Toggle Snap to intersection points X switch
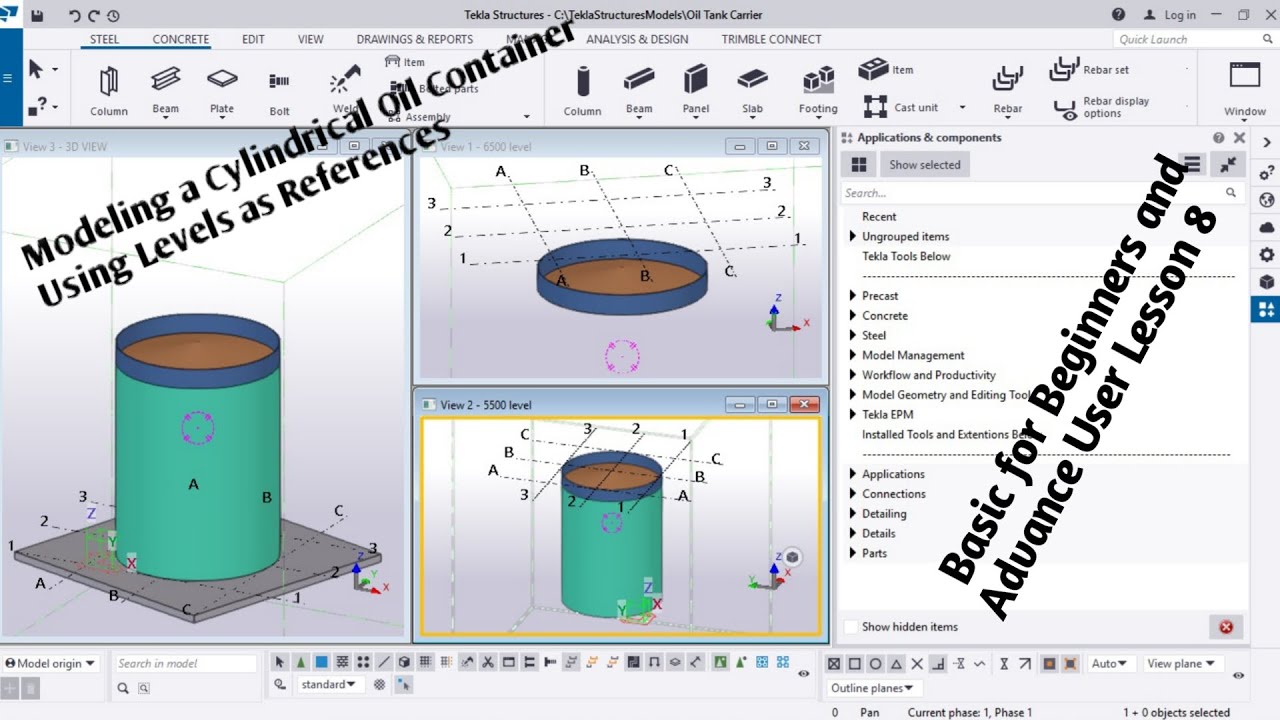 click(916, 664)
